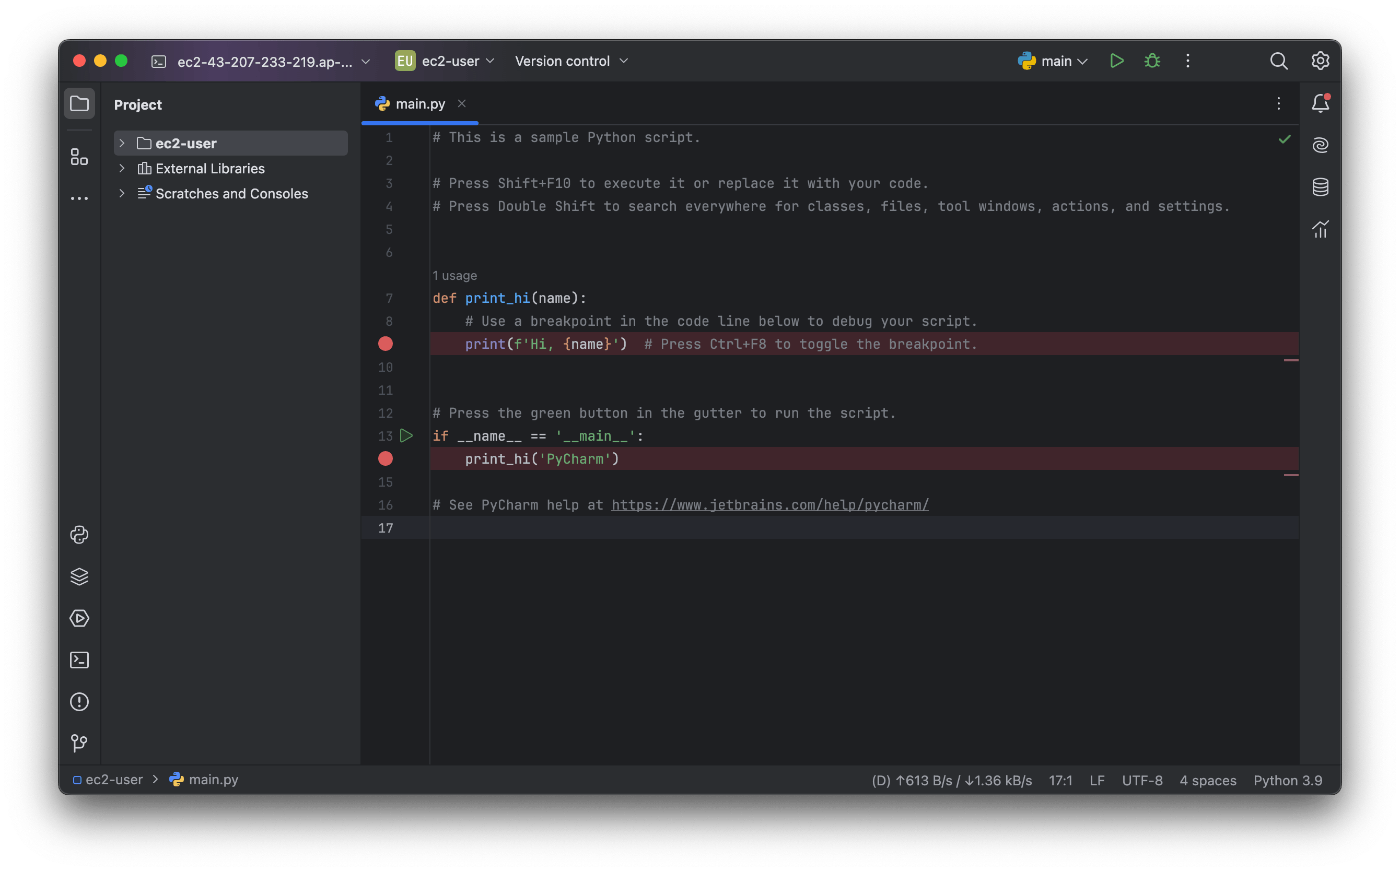Open remote host ec2-43-207-233-219 dropdown

click(x=261, y=61)
